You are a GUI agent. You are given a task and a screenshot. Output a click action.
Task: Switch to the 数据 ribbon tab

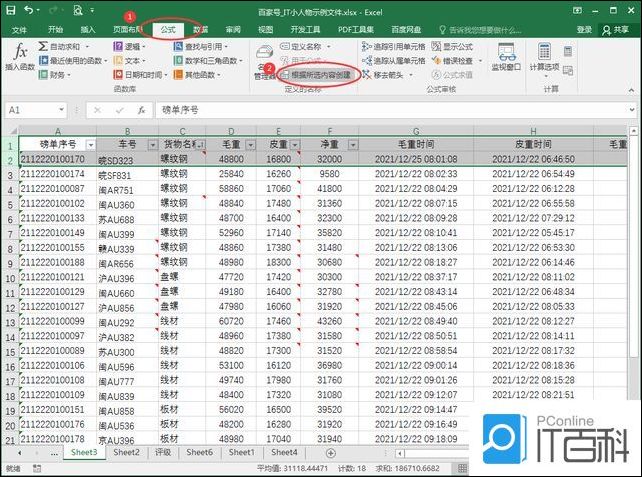200,30
